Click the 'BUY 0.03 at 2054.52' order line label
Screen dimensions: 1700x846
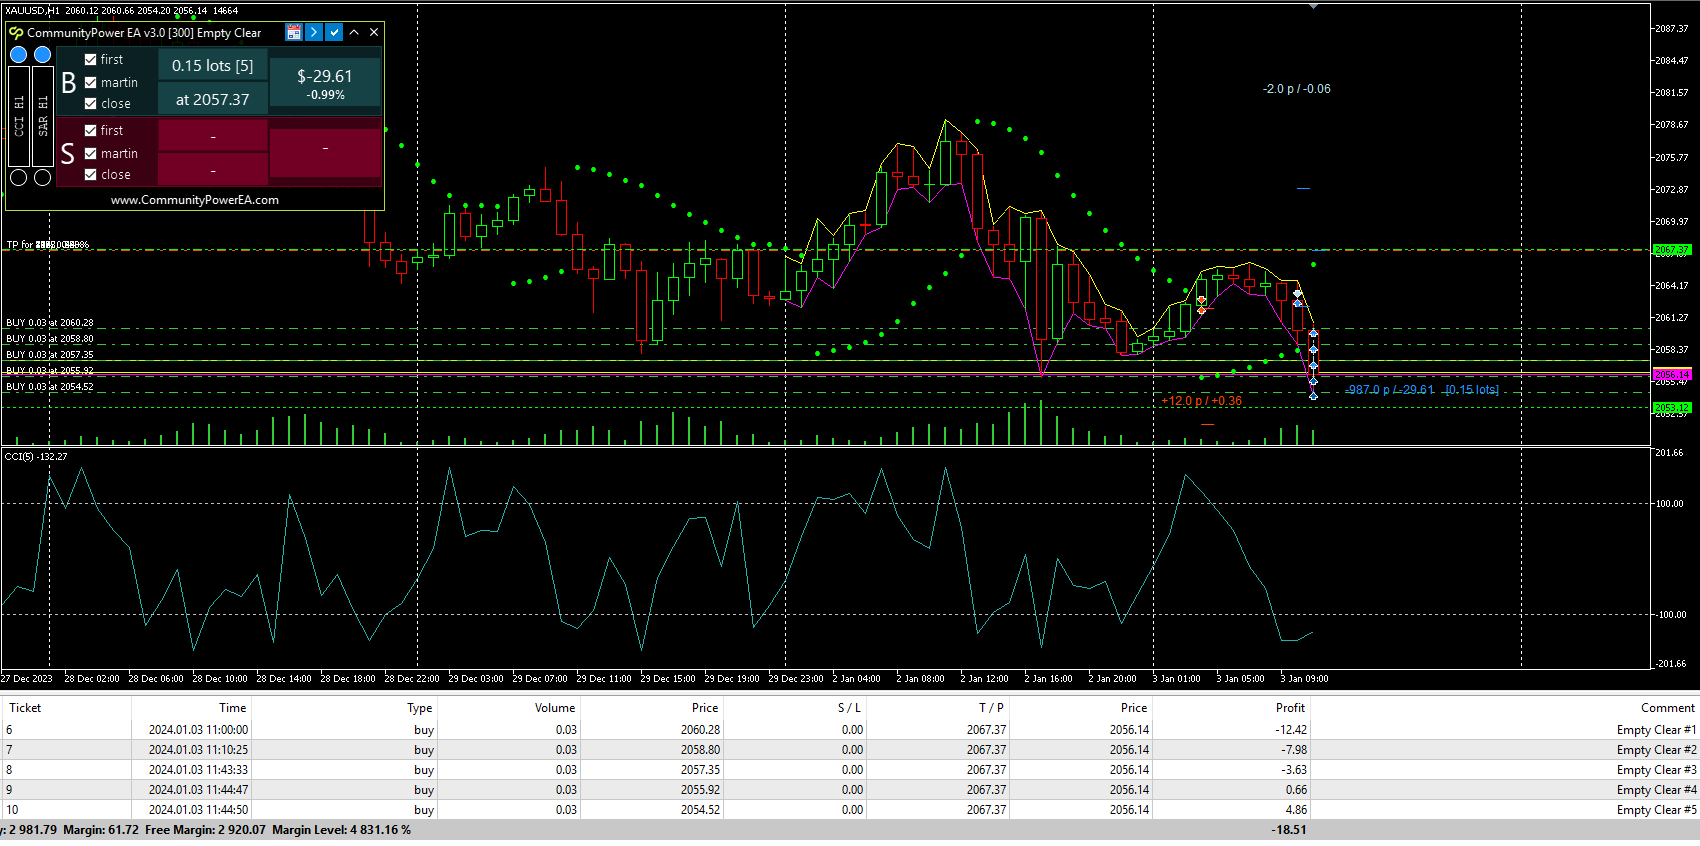50,387
